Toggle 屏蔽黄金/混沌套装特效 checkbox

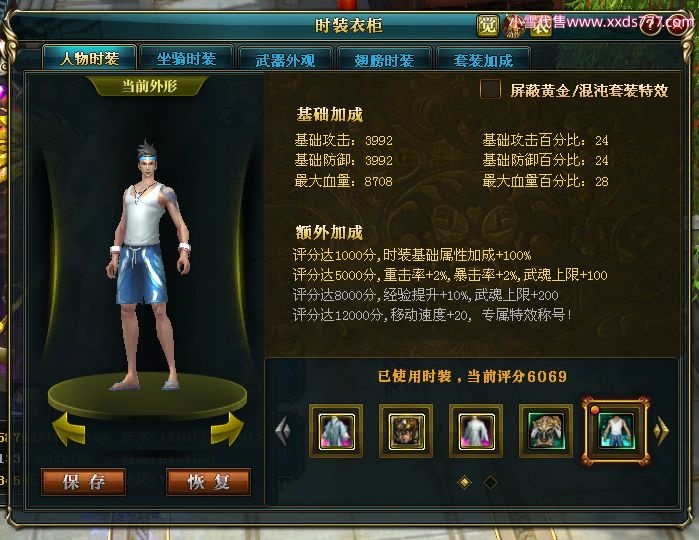pyautogui.click(x=490, y=90)
